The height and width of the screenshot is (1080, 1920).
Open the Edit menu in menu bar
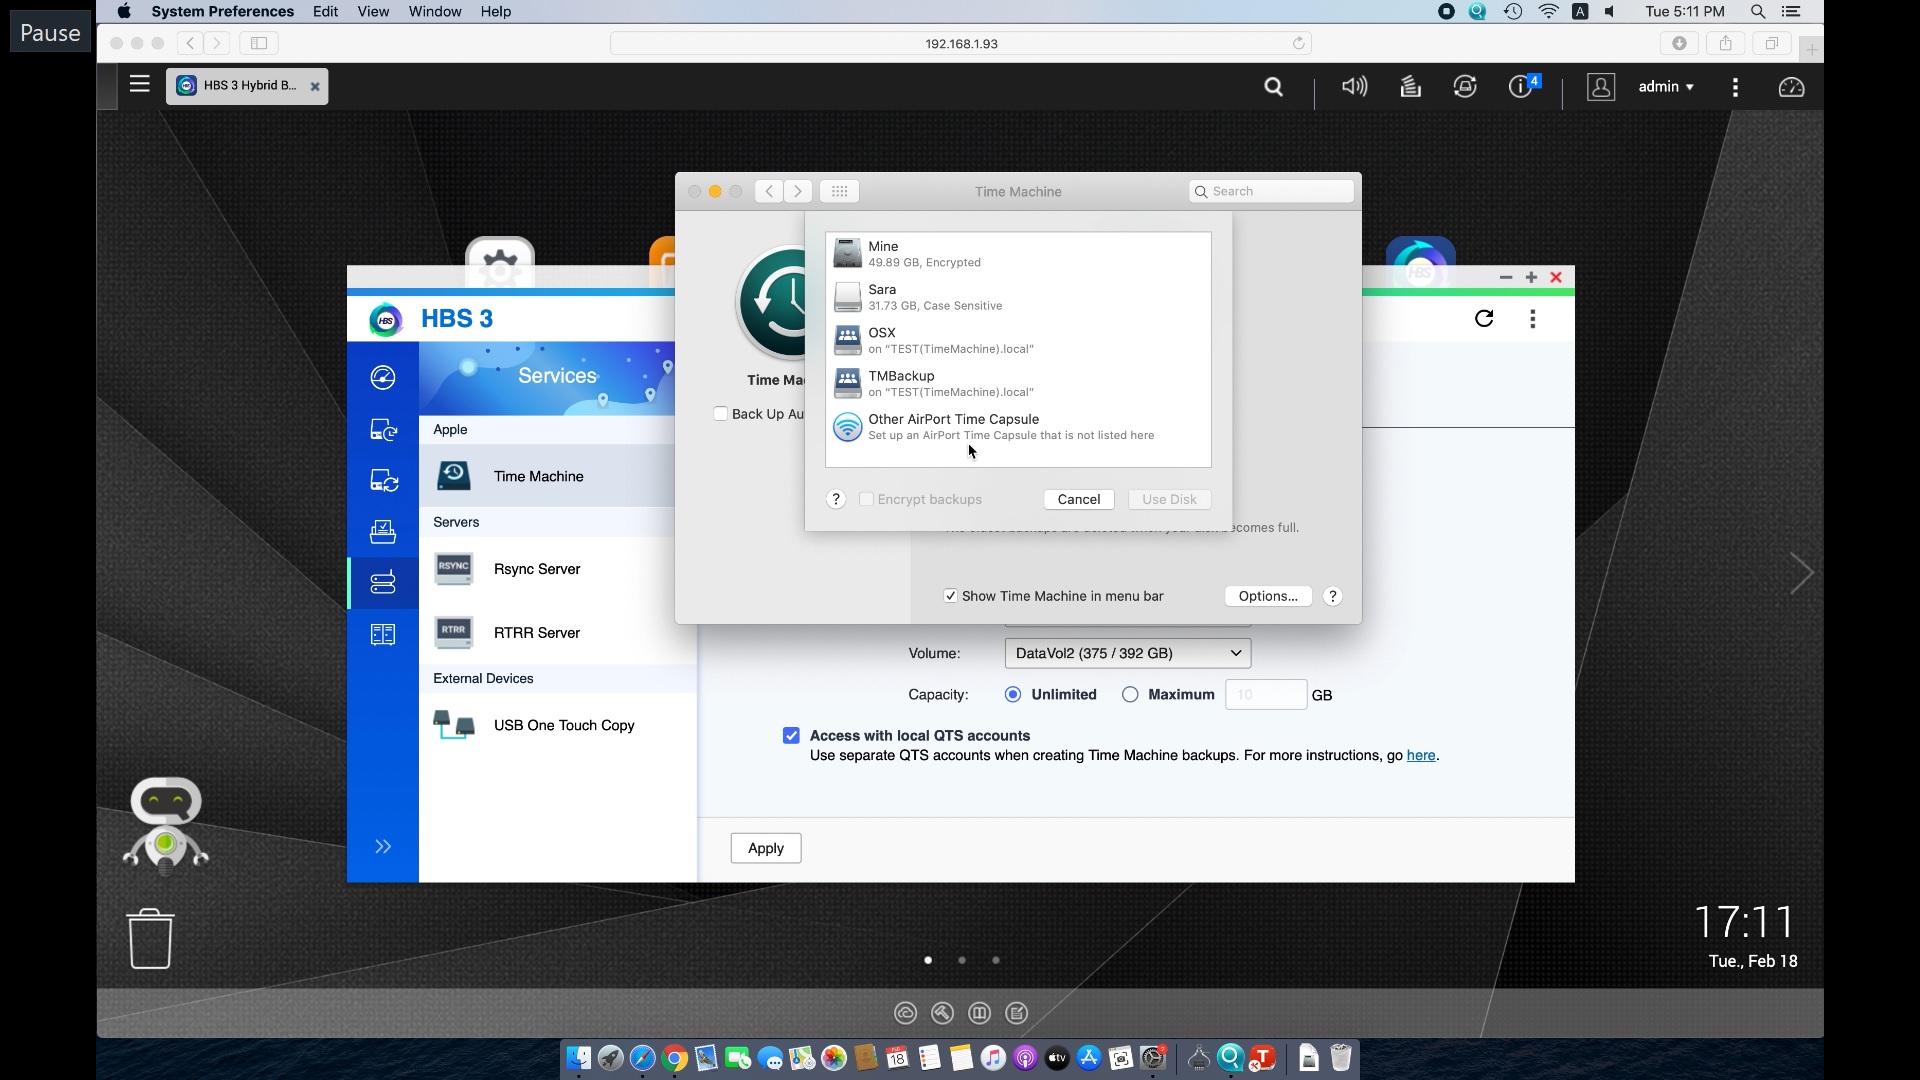[x=325, y=12]
